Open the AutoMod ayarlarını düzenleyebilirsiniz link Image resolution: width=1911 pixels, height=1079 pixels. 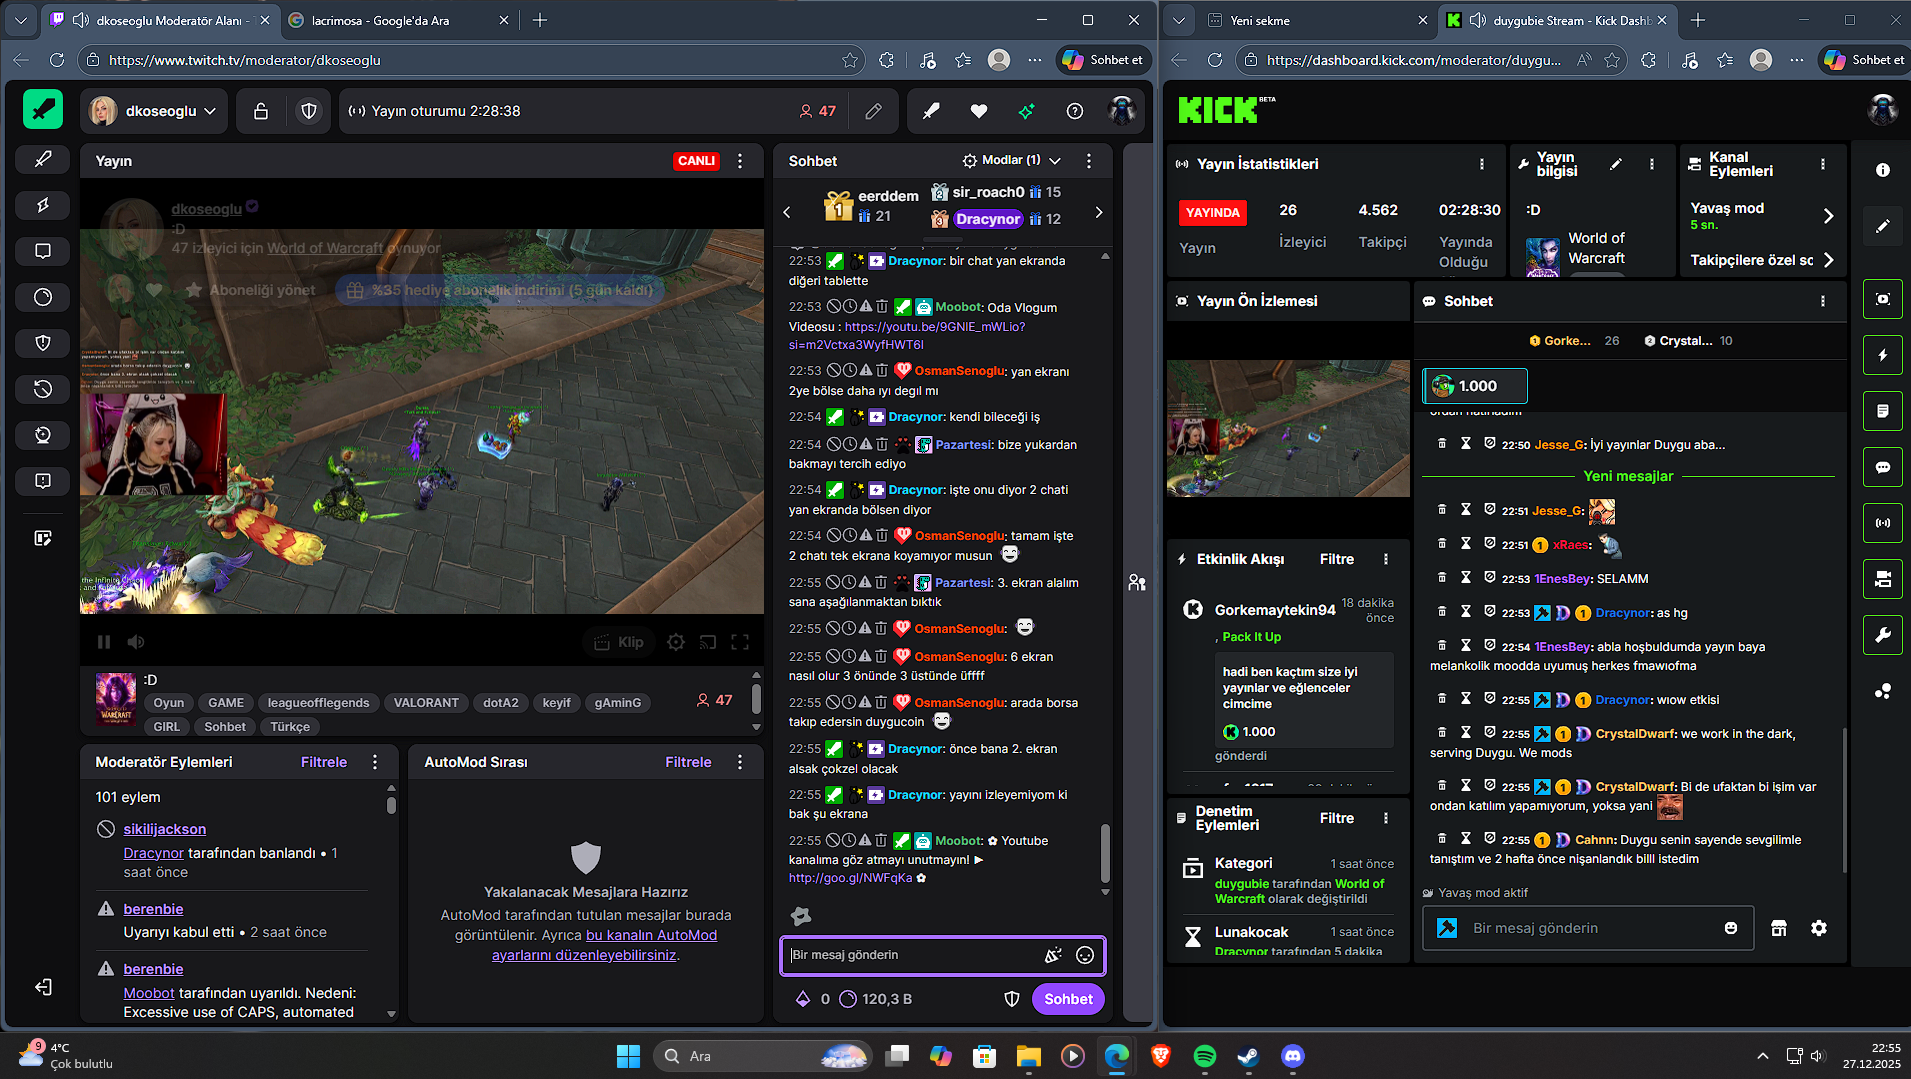(604, 945)
